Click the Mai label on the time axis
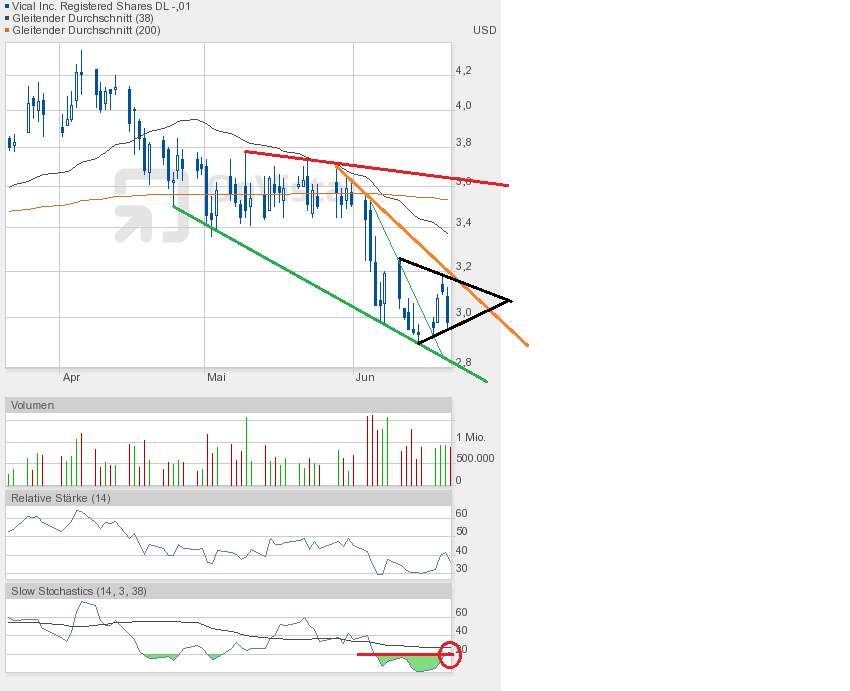The height and width of the screenshot is (691, 850). pyautogui.click(x=217, y=377)
